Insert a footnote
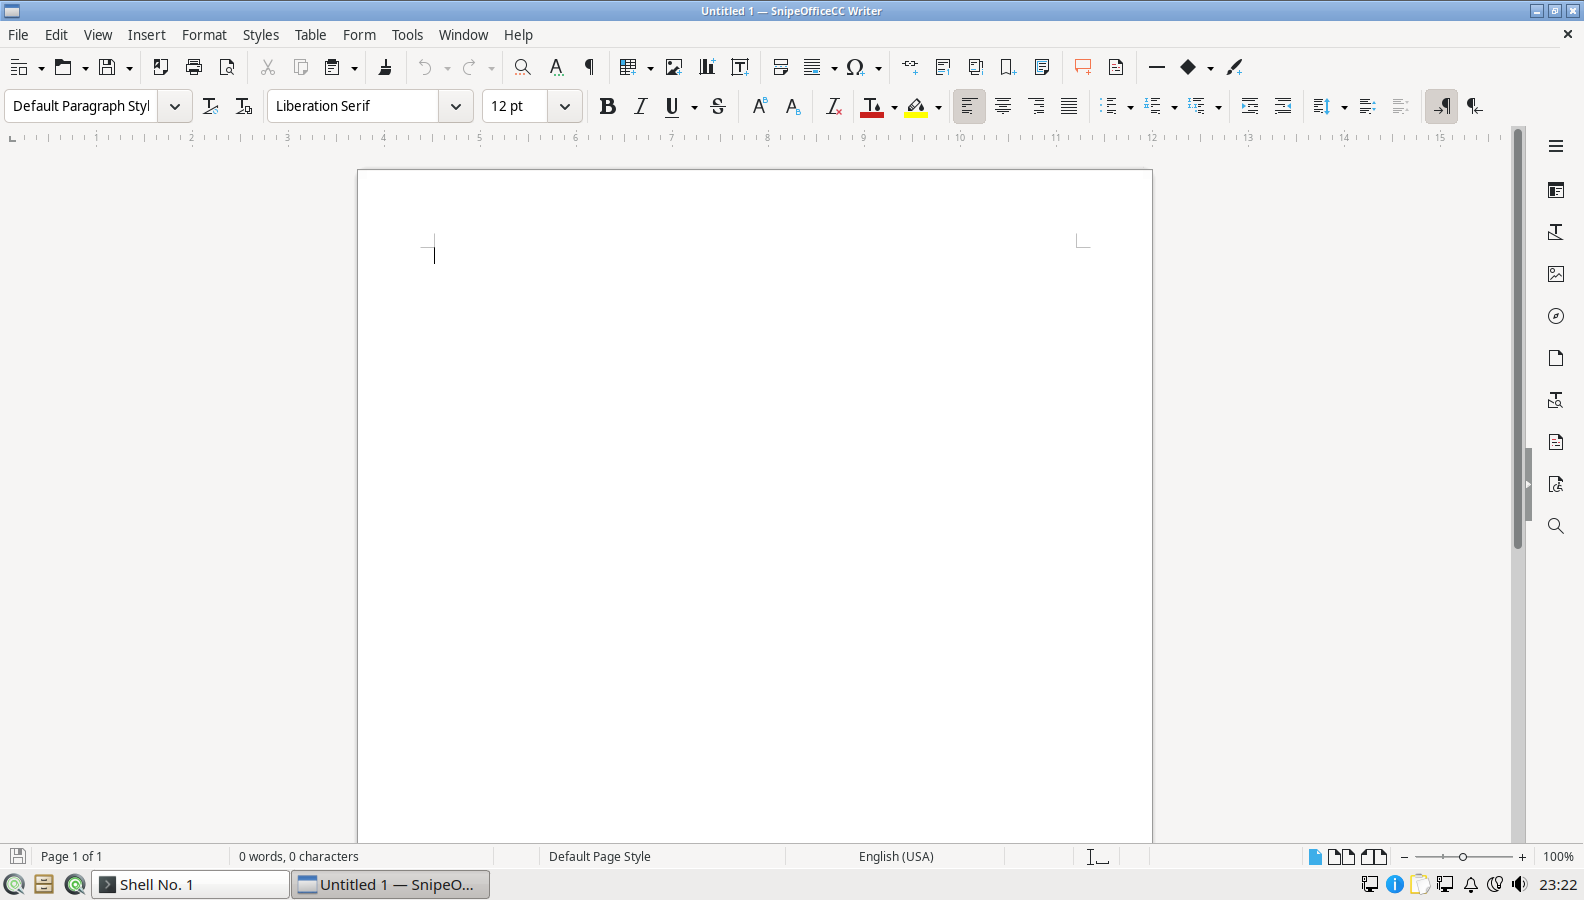Image resolution: width=1584 pixels, height=900 pixels. pyautogui.click(x=943, y=67)
